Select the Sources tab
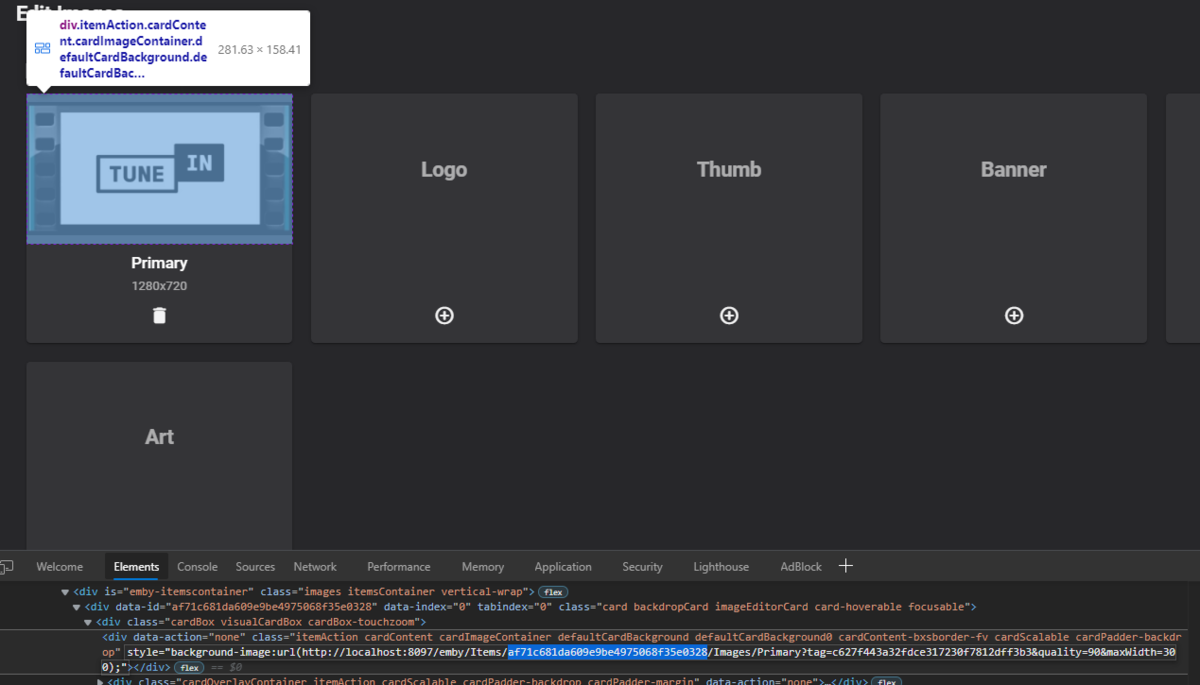 255,567
